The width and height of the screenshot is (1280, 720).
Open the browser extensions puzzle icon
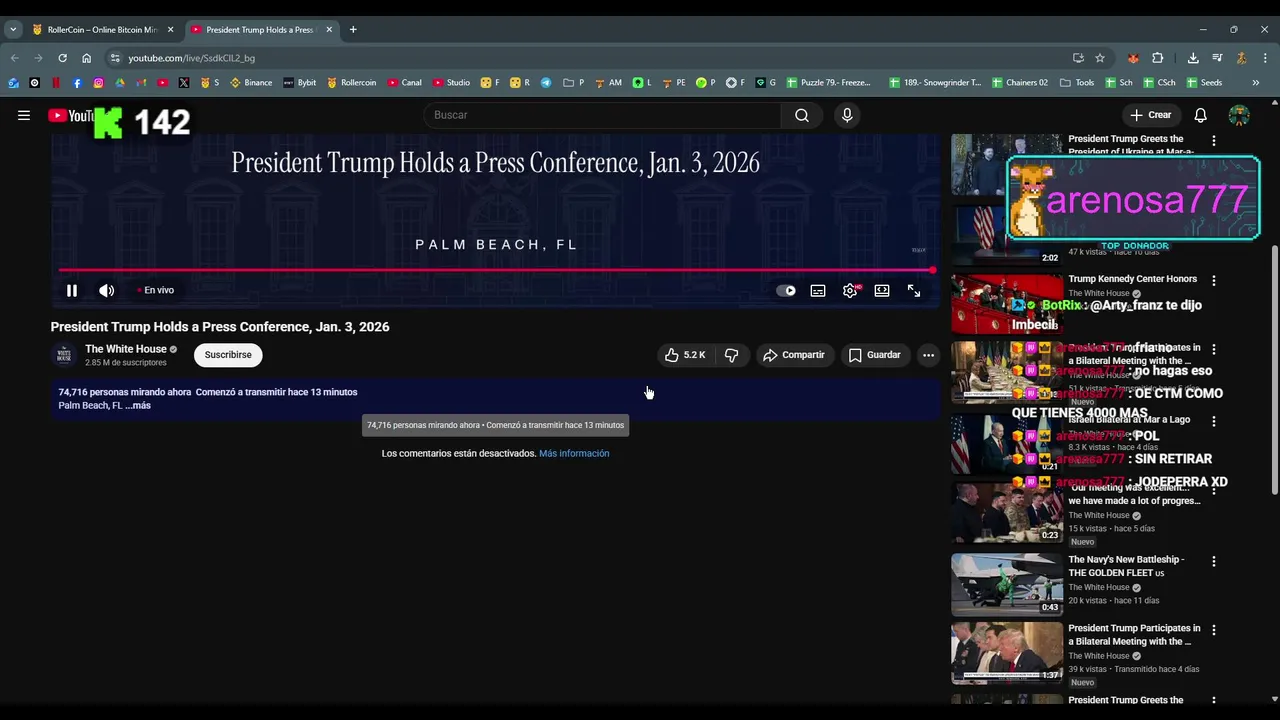1158,58
